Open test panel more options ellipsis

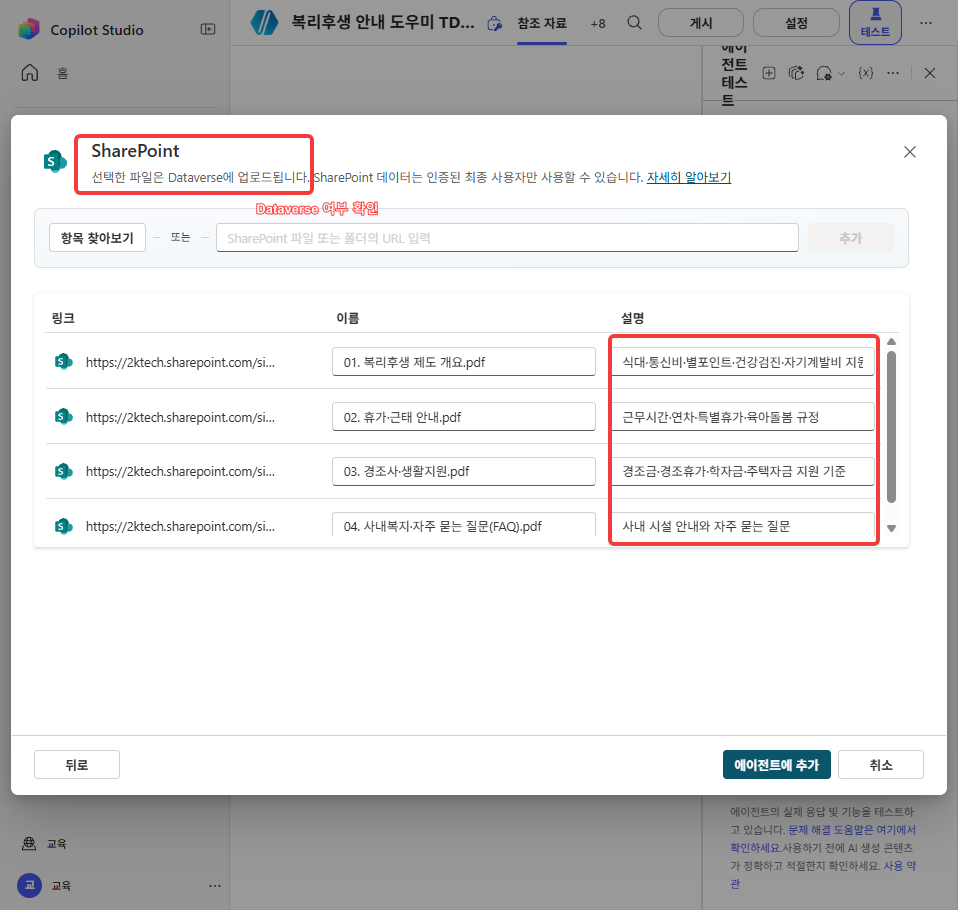coord(893,73)
